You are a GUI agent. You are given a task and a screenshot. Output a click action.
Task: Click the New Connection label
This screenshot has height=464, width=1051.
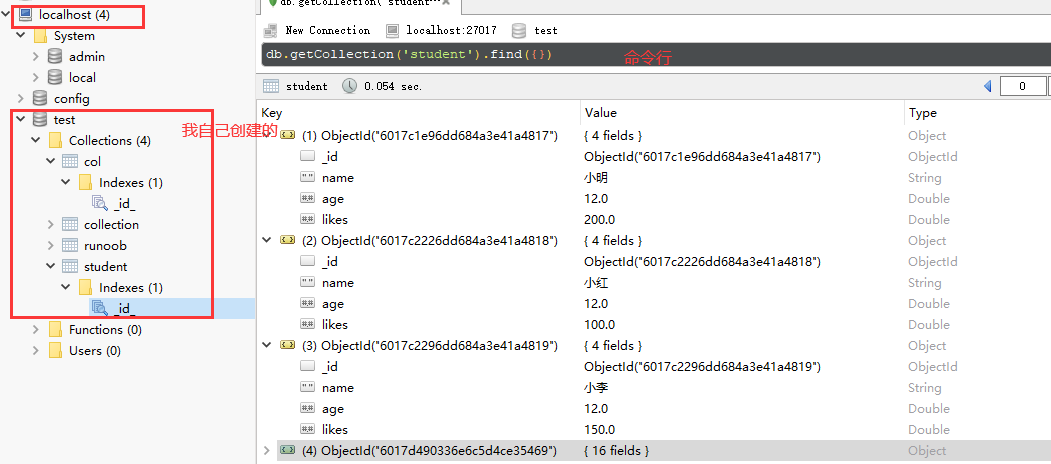pyautogui.click(x=327, y=30)
